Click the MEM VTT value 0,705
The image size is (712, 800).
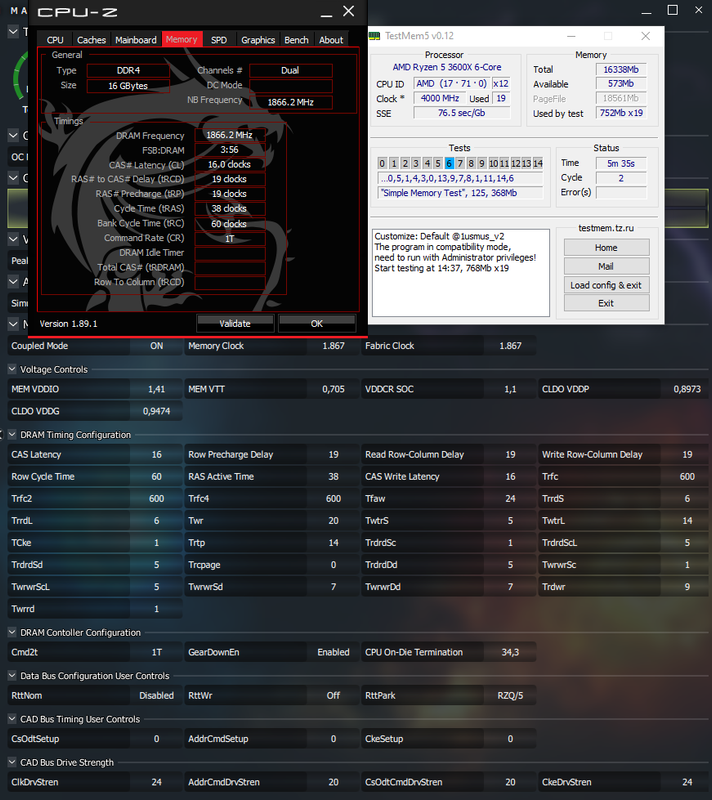(333, 389)
